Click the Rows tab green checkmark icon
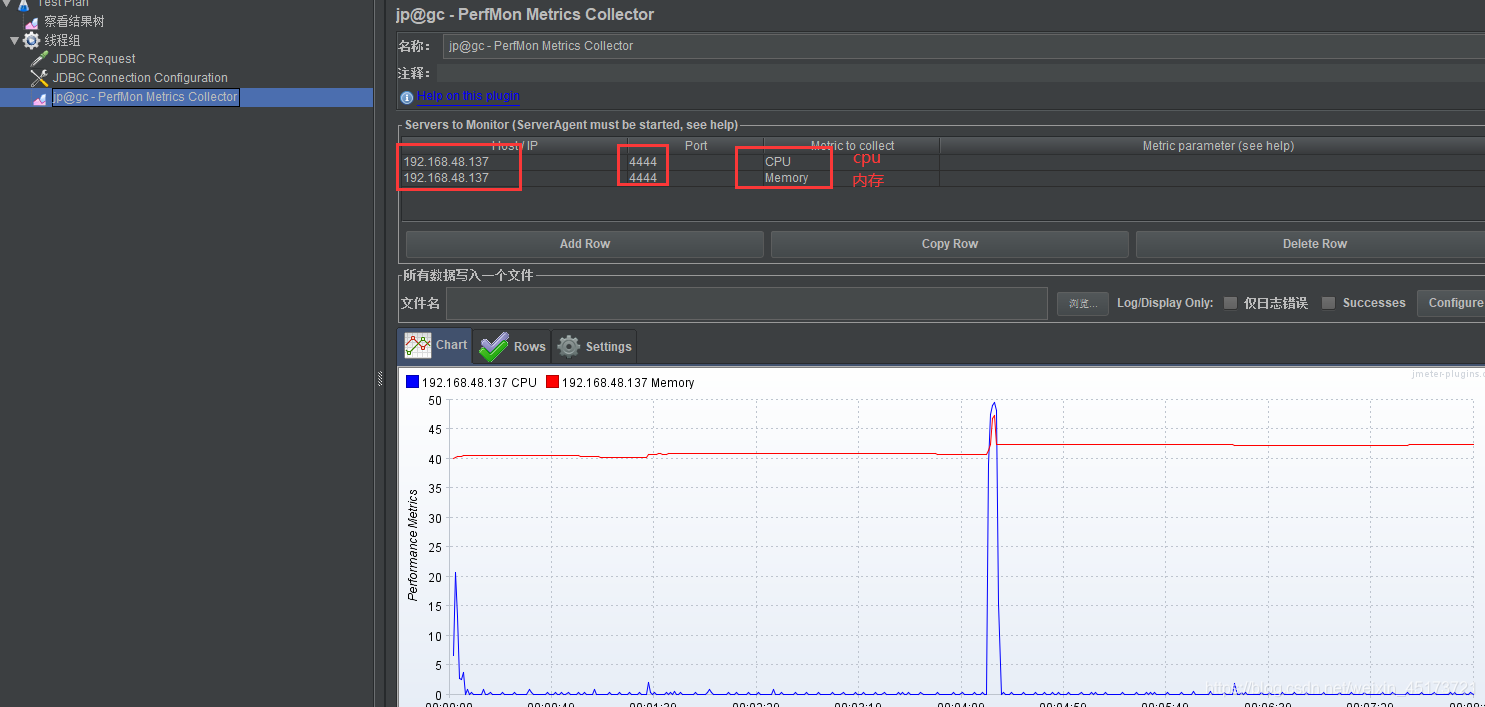This screenshot has width=1485, height=707. tap(494, 346)
